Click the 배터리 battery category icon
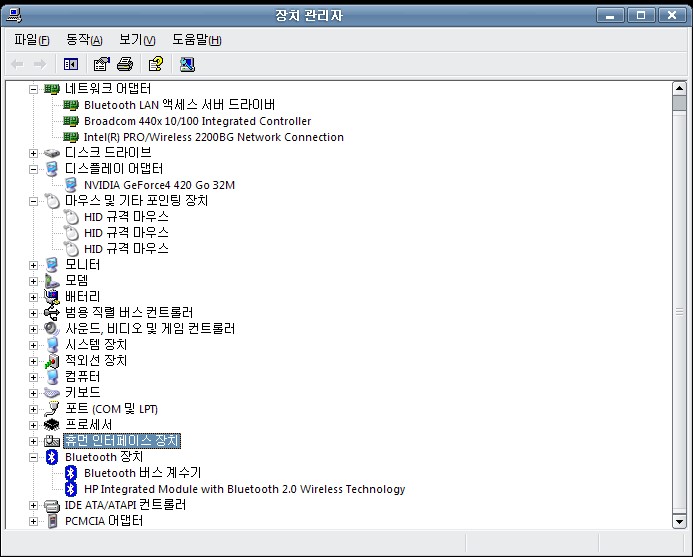693x557 pixels. pos(52,297)
